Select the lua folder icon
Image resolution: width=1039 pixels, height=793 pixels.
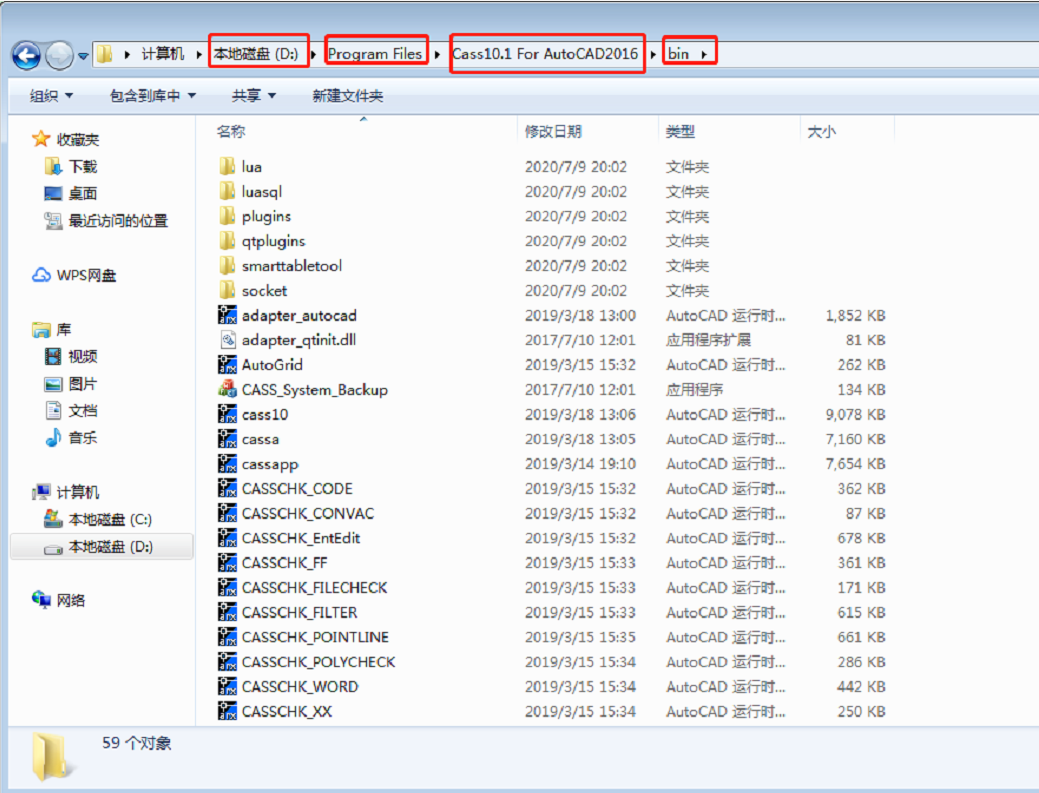tap(227, 166)
